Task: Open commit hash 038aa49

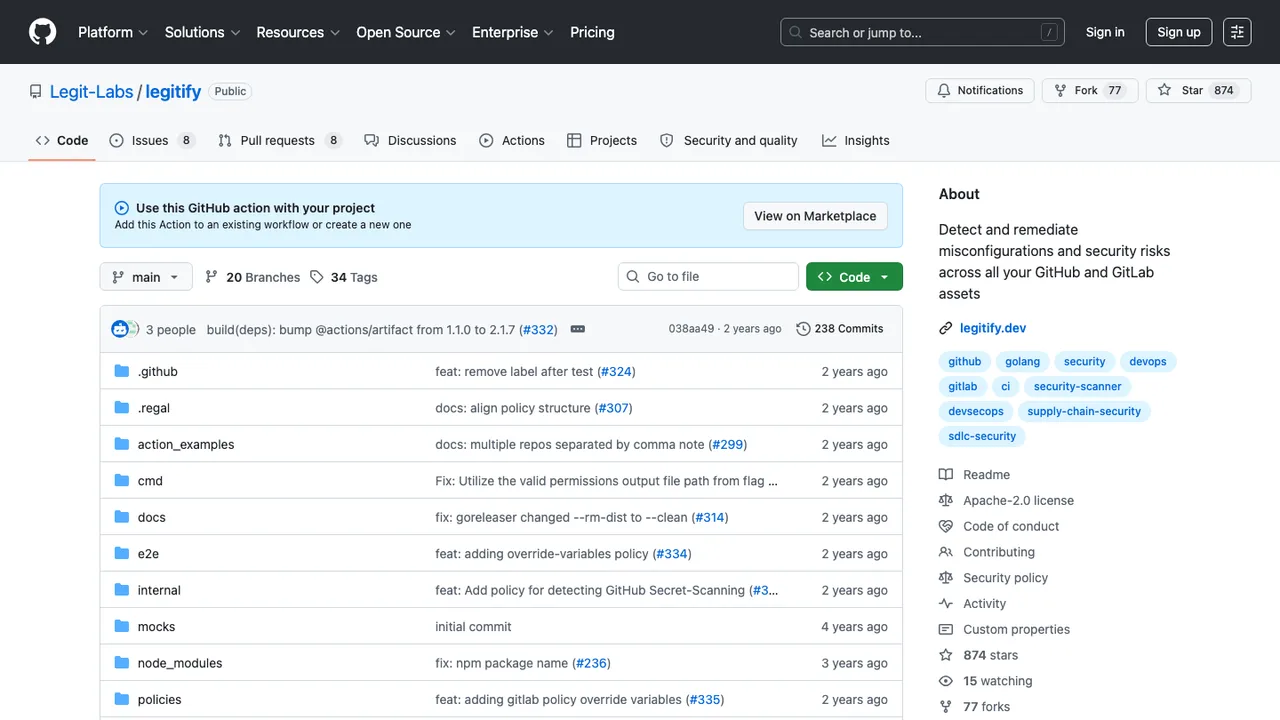Action: pos(692,329)
